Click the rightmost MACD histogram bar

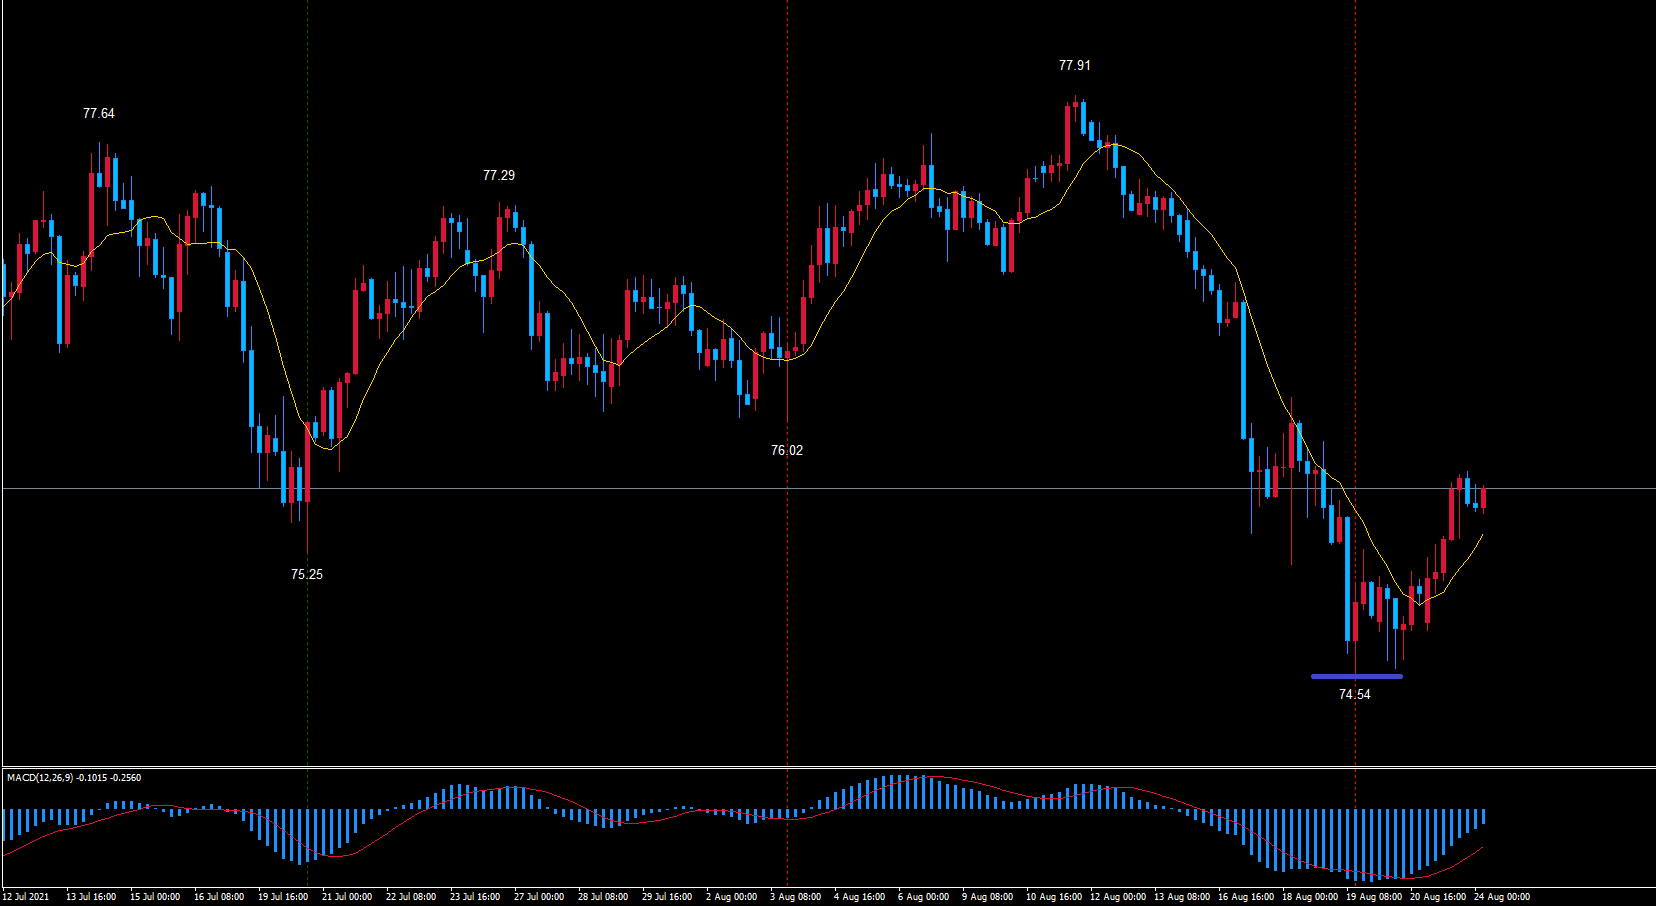(1484, 816)
